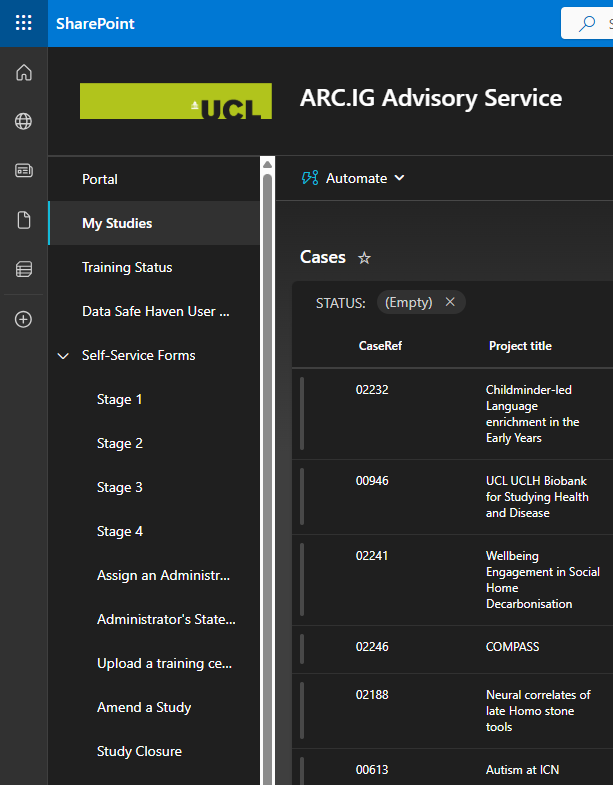Open My sites globe icon
Image resolution: width=613 pixels, height=785 pixels.
coord(24,121)
